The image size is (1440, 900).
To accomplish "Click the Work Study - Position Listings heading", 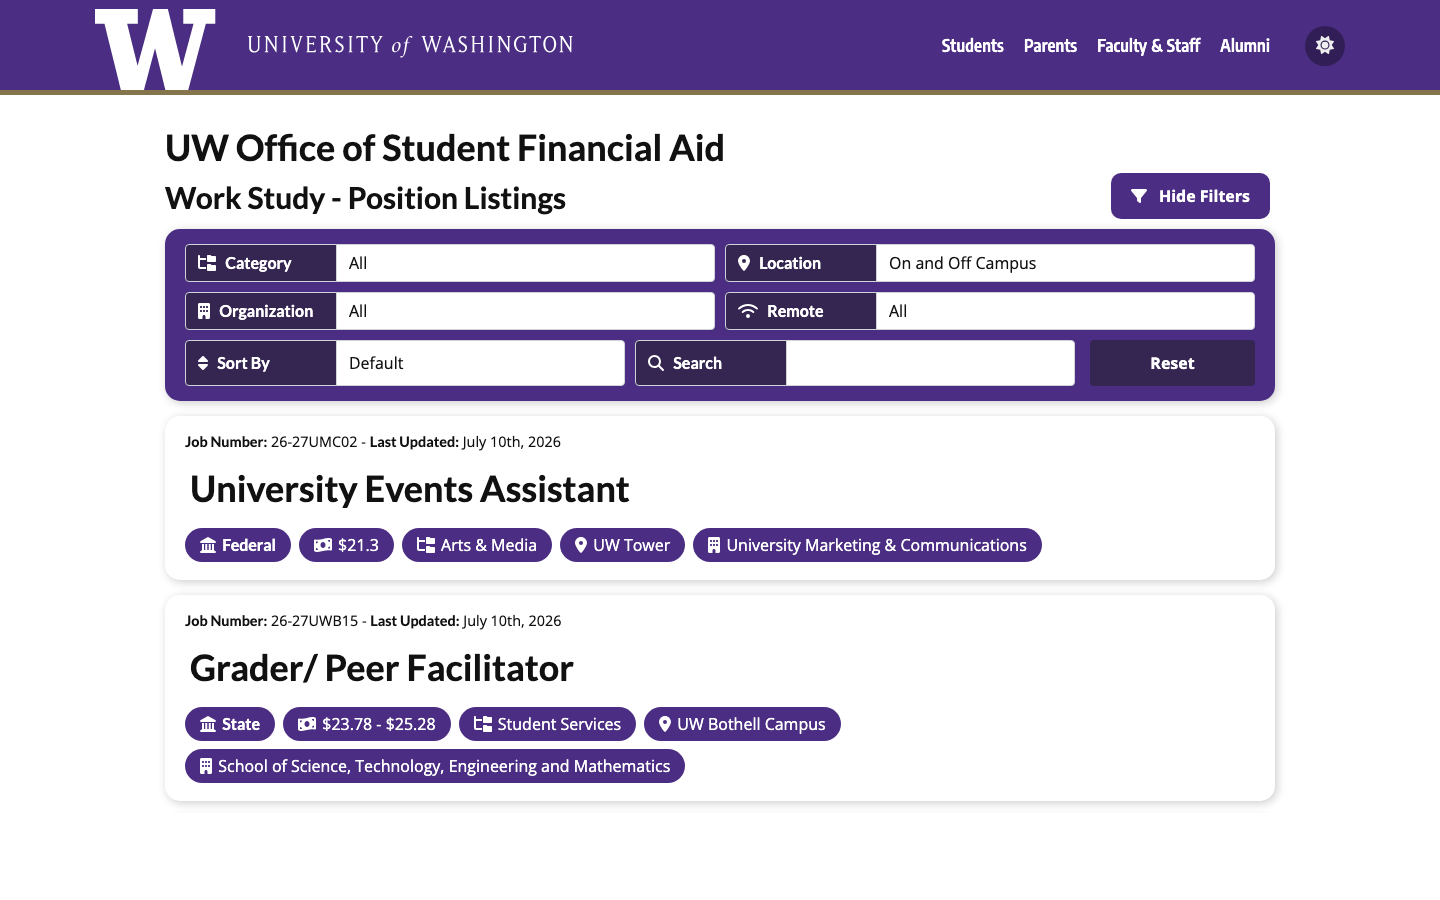I will tap(365, 198).
